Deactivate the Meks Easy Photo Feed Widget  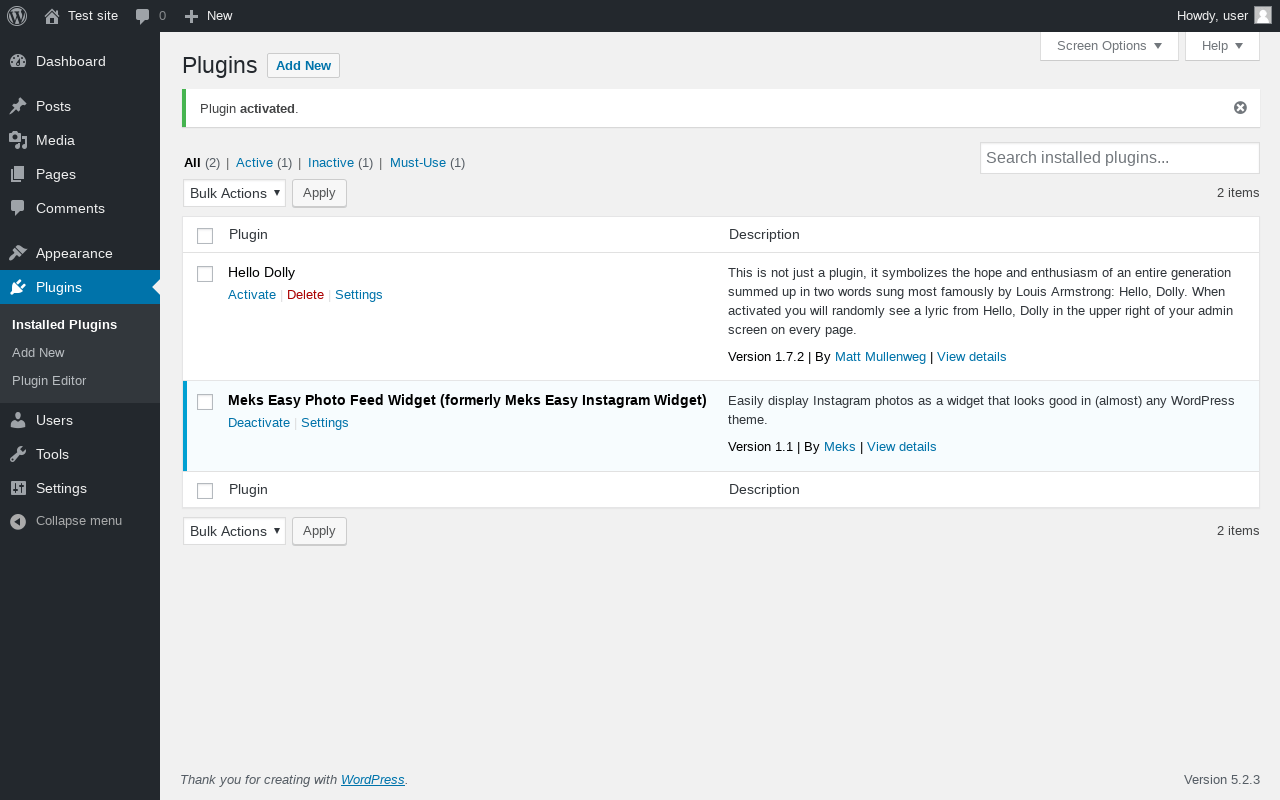point(259,422)
